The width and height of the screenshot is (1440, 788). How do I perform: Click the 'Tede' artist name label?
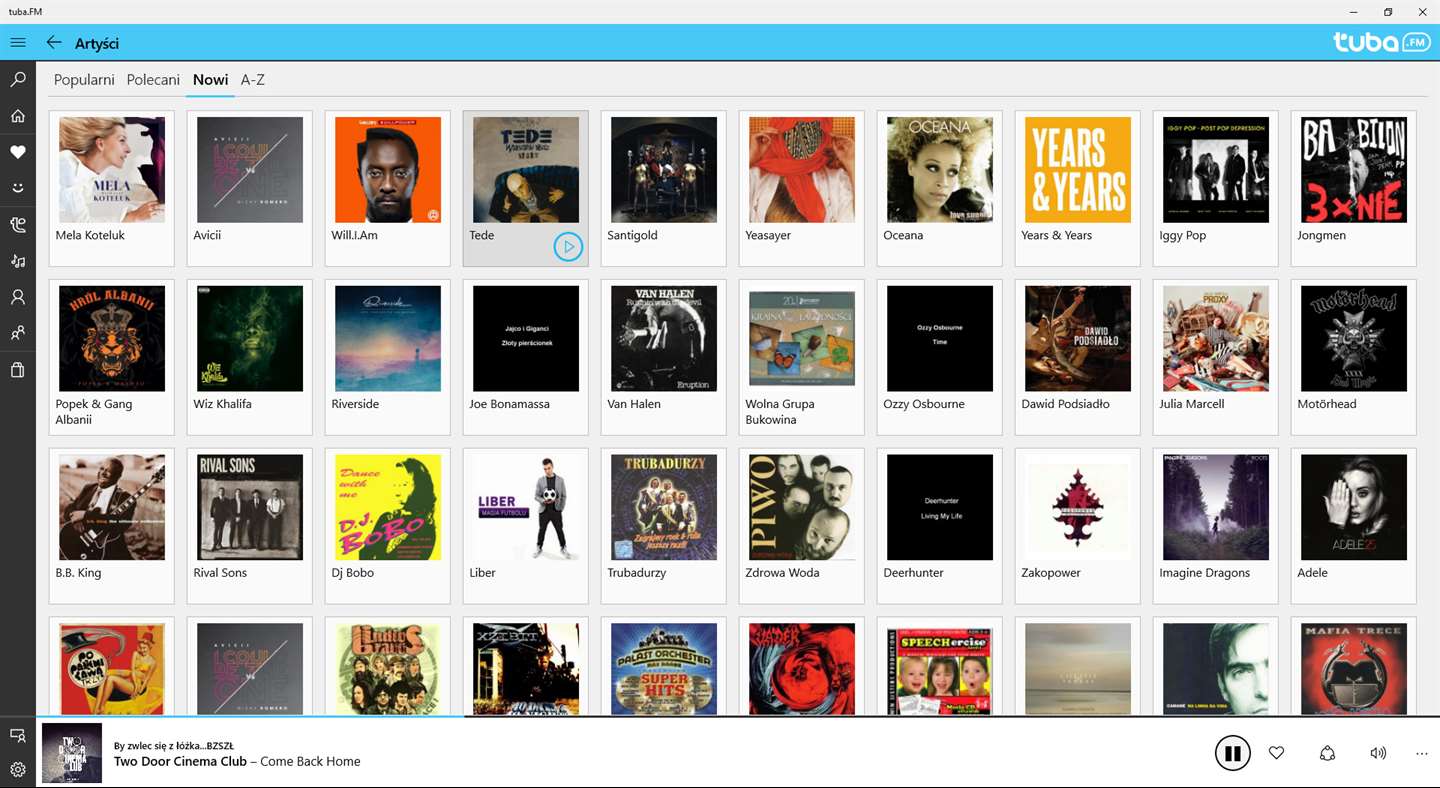click(x=482, y=235)
